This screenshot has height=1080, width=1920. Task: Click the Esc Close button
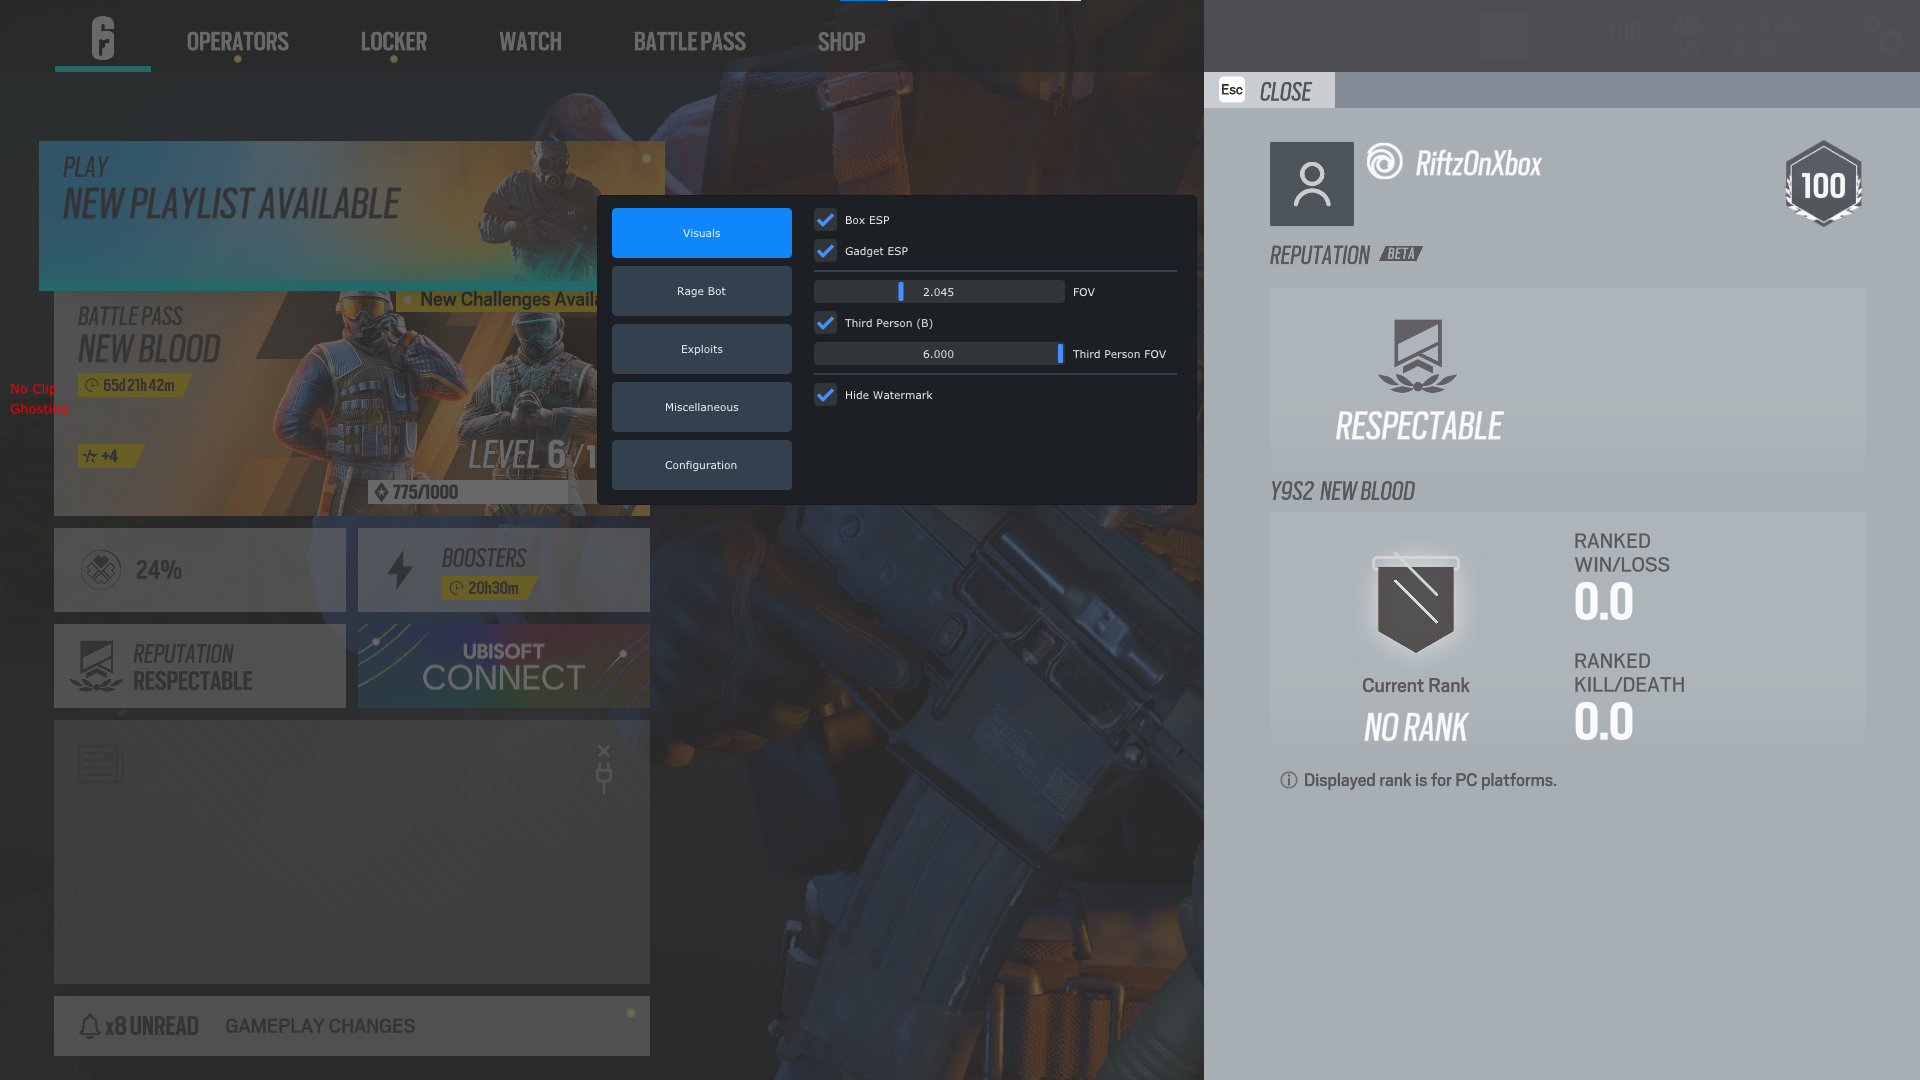tap(1268, 90)
